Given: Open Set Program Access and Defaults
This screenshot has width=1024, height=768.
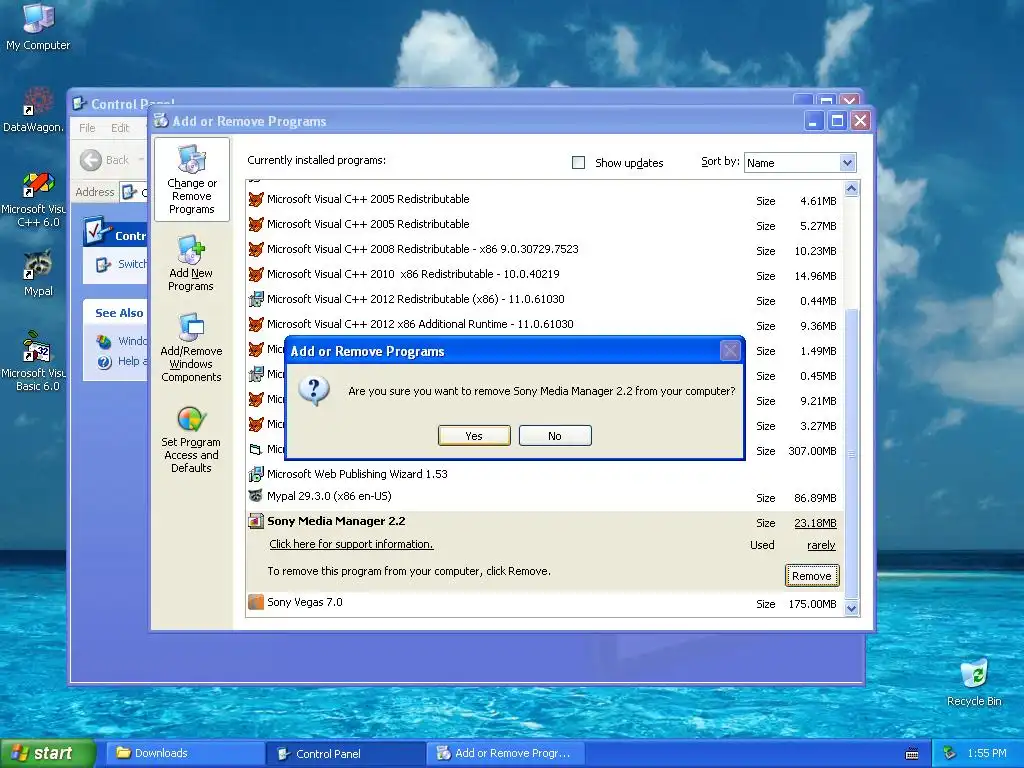Looking at the screenshot, I should pos(191,439).
